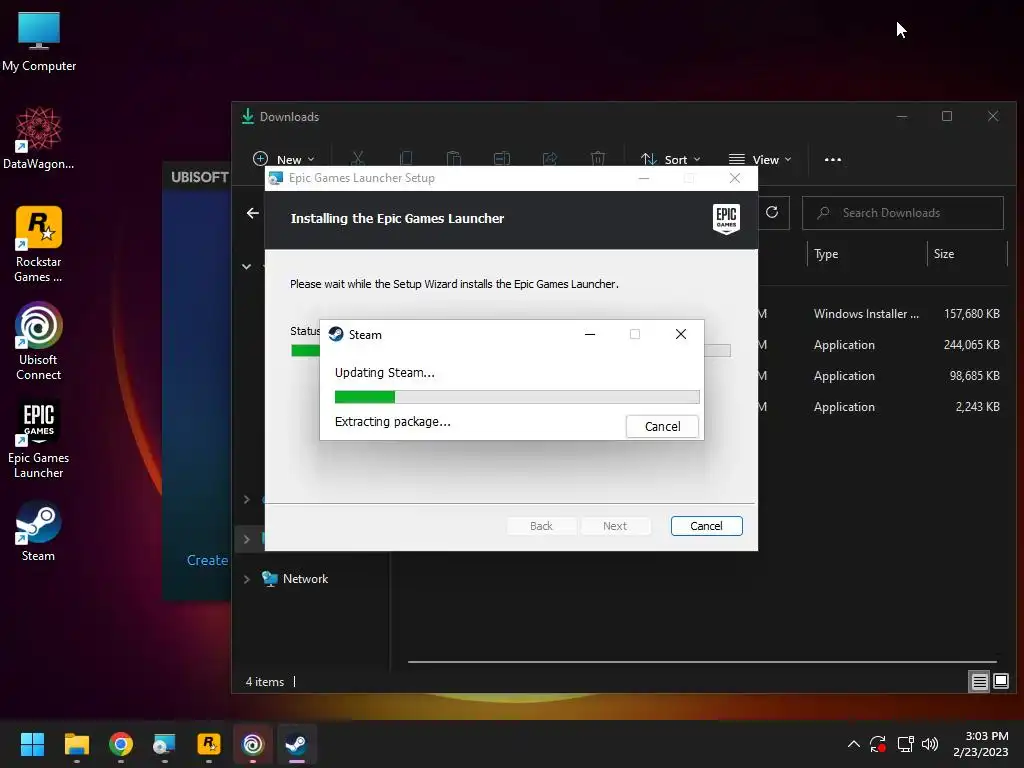1024x768 pixels.
Task: Select the Windows Installer 157,680 KB row
Action: [x=879, y=314]
